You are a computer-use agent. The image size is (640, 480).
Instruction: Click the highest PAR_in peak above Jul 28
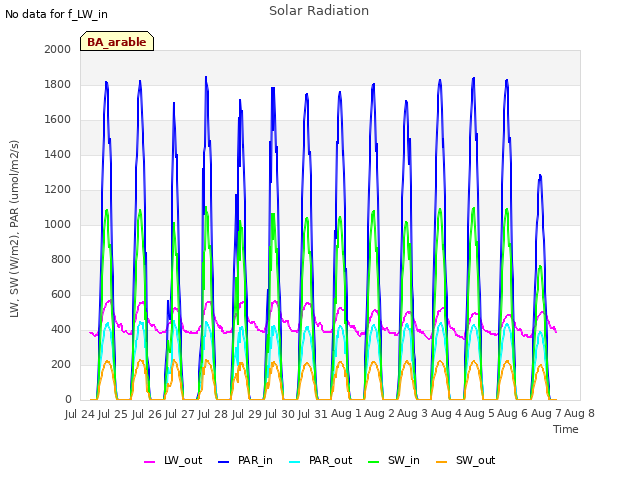click(x=206, y=77)
